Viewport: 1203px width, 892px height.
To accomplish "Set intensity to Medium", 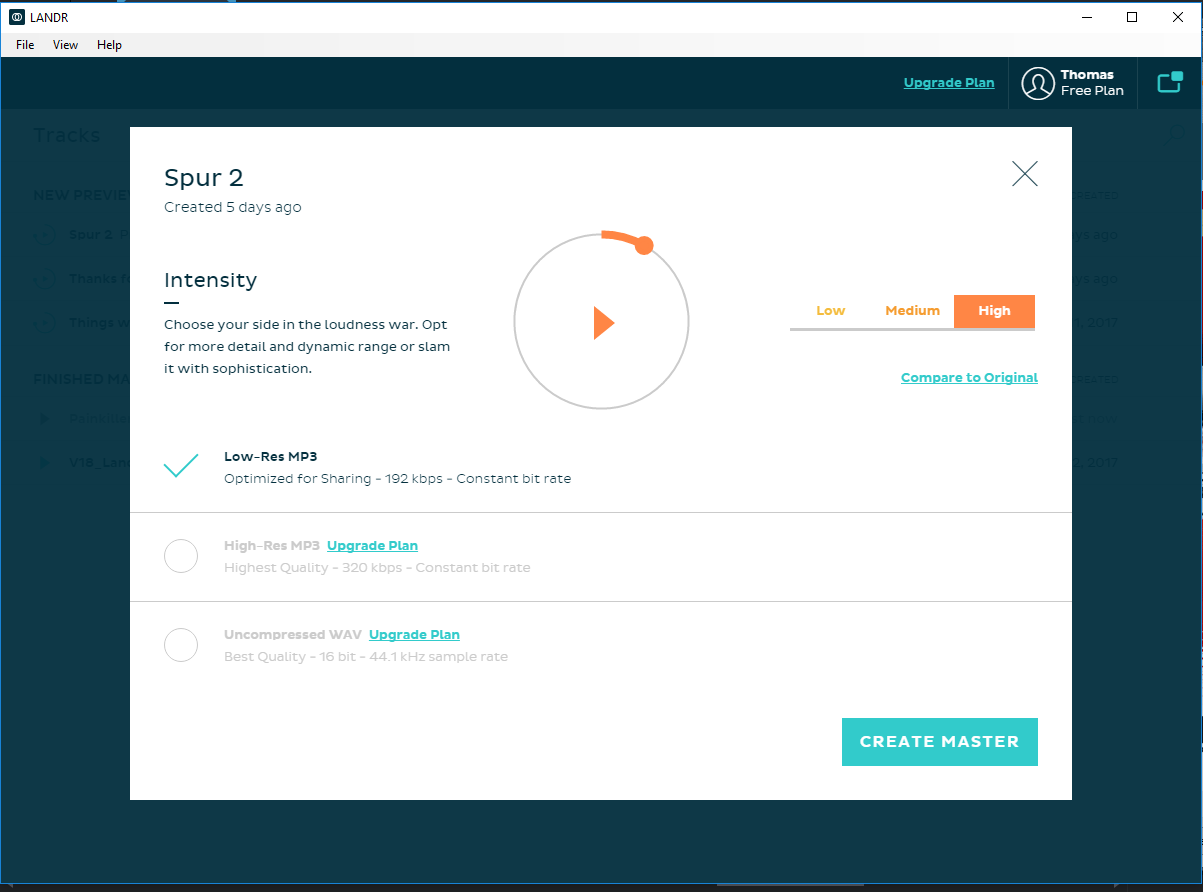I will [x=912, y=311].
